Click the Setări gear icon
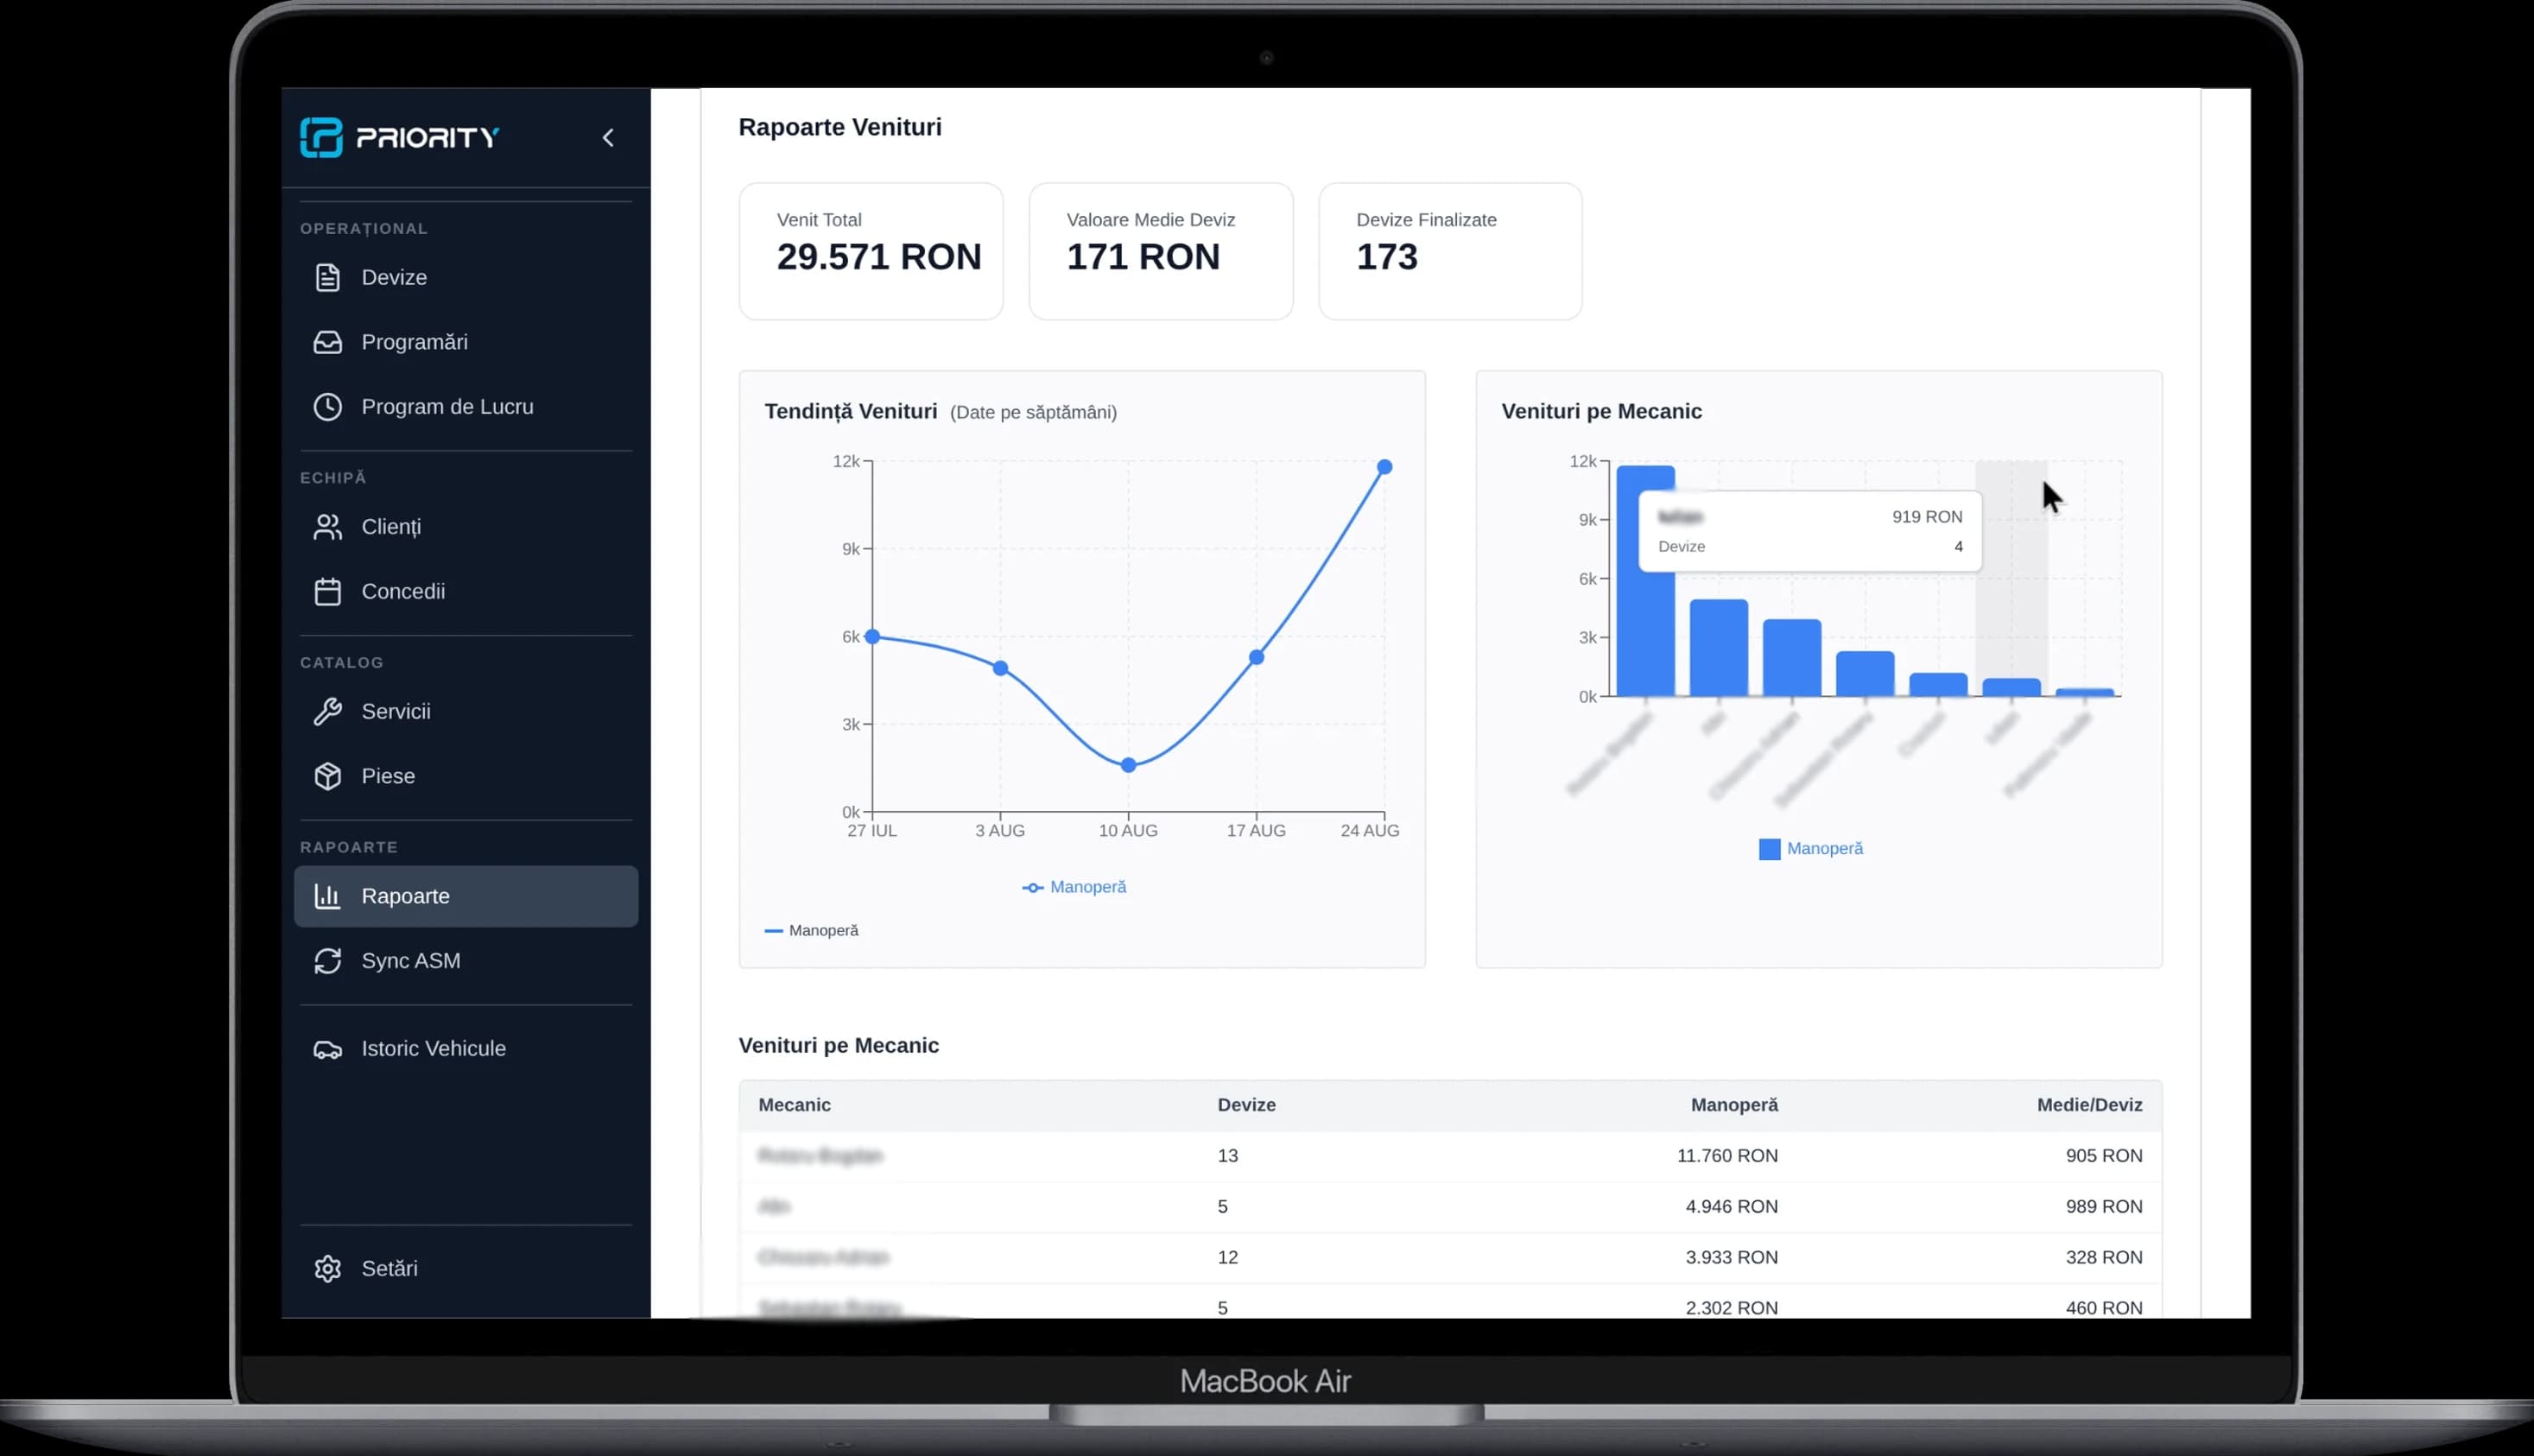2534x1456 pixels. tap(328, 1268)
